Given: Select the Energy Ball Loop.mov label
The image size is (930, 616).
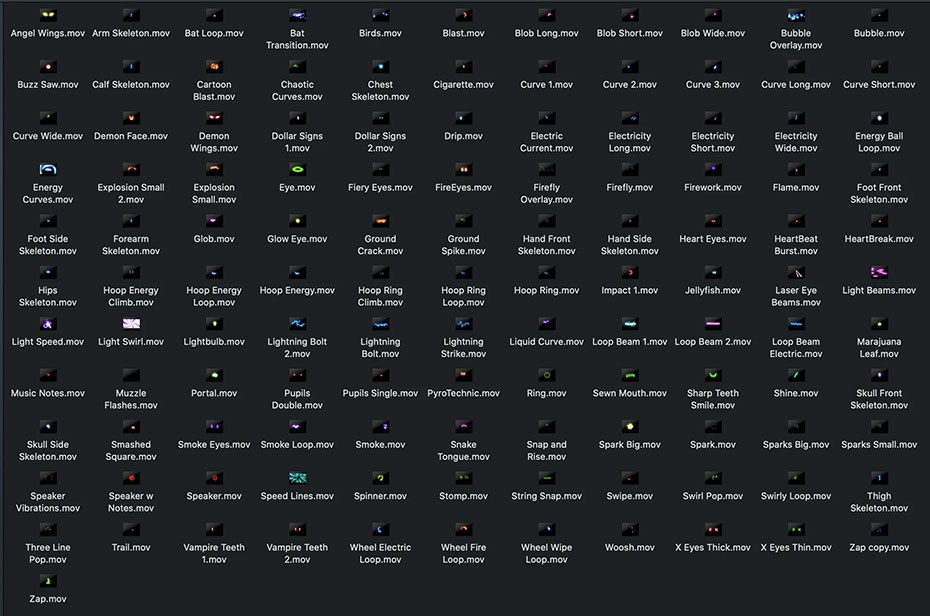Looking at the screenshot, I should click(x=879, y=142).
